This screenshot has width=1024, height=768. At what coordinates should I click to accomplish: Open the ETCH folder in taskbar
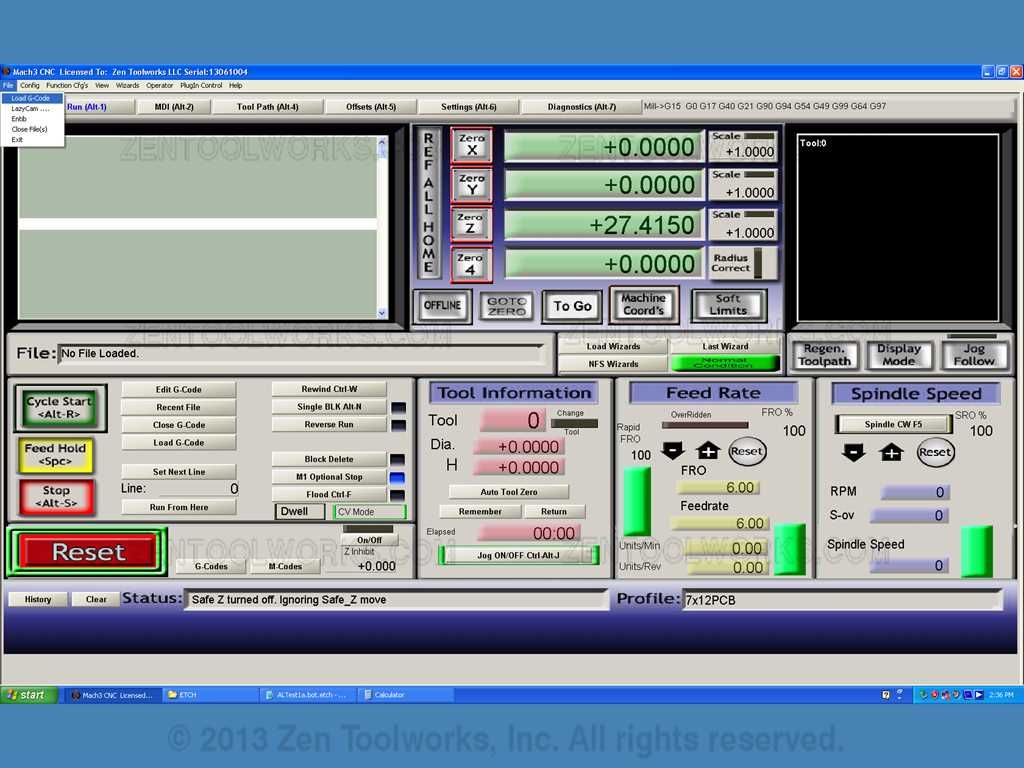(x=209, y=695)
